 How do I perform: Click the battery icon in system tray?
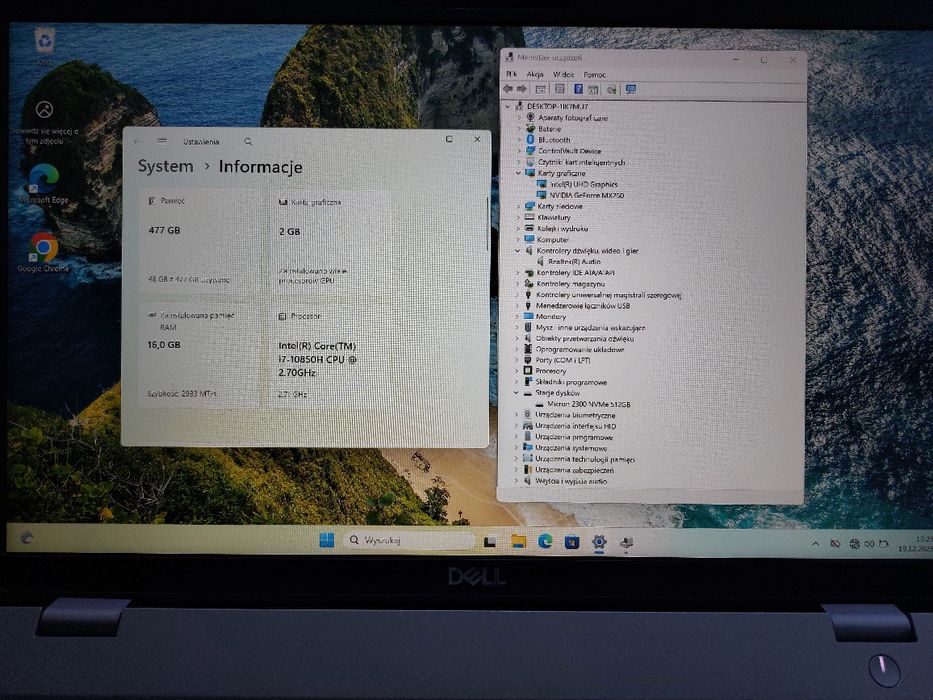tap(884, 543)
